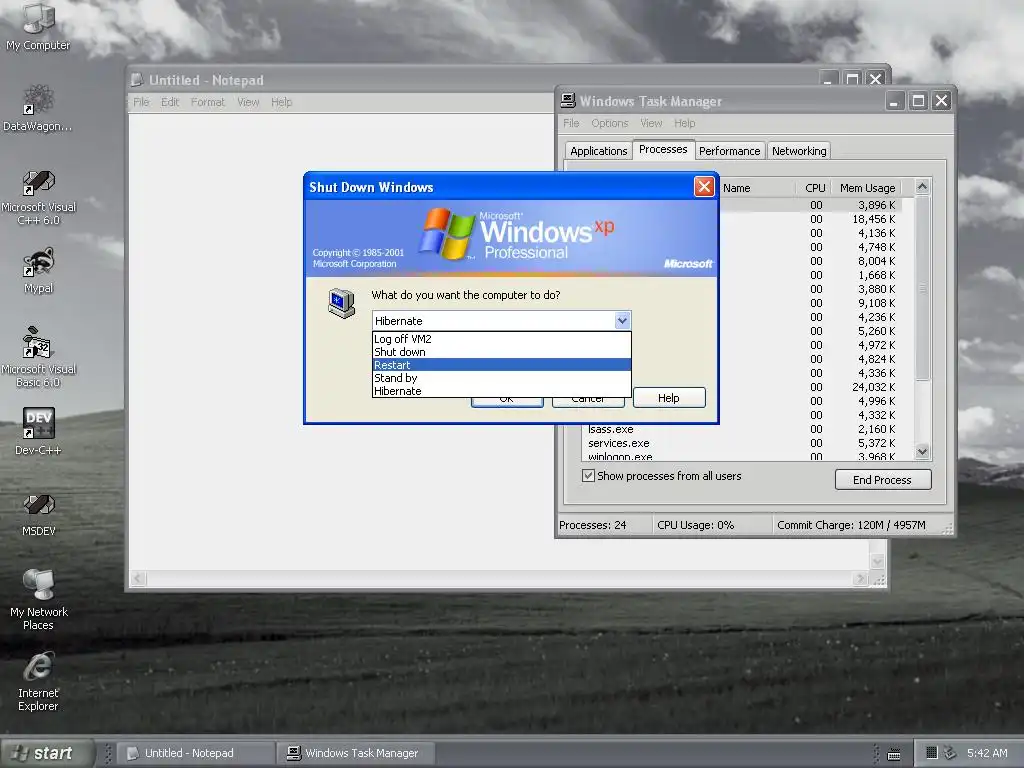This screenshot has height=768, width=1024.
Task: Minimize the Windows Task Manager window
Action: [895, 101]
